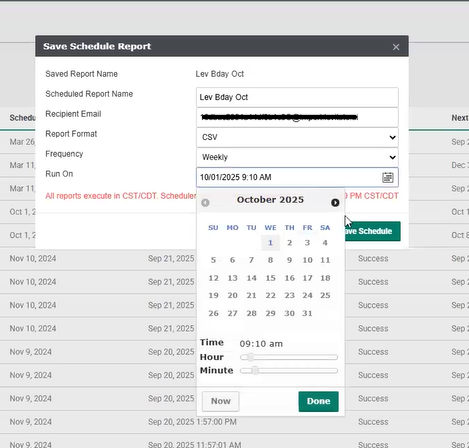Screen dimensions: 469x448
Task: Click the Recipient Email field
Action: tap(297, 117)
